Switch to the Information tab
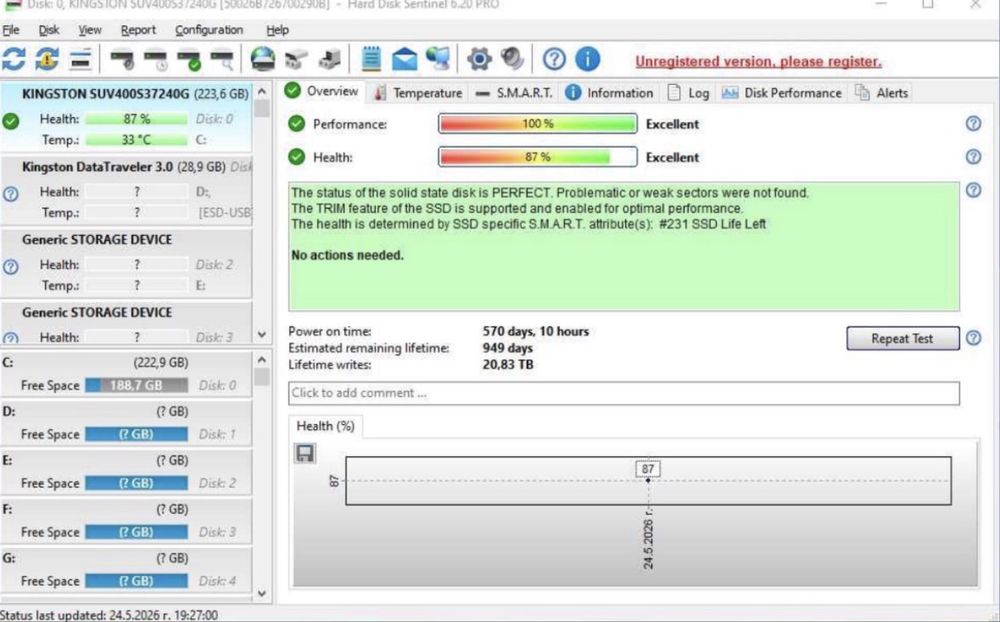Screen dimensions: 1000x622 click(x=609, y=93)
